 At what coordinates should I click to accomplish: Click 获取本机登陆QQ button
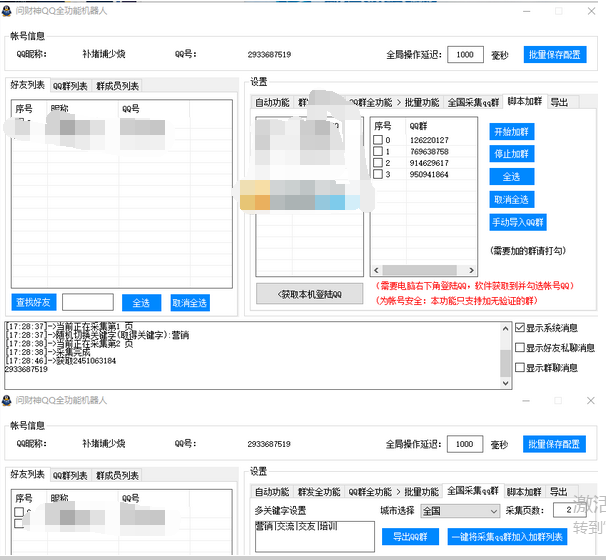[310, 294]
